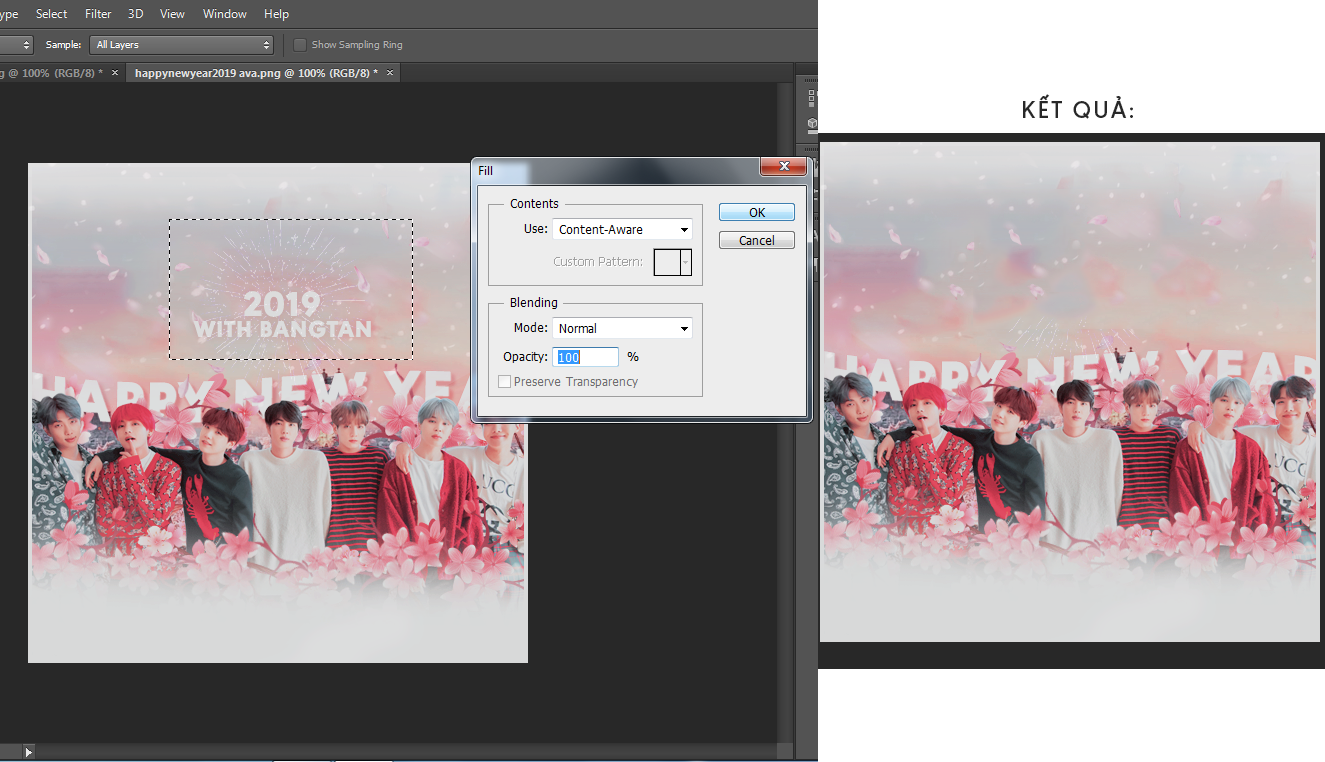Click the 'KẾT QUẢ:' heading
The image size is (1325, 762).
click(1079, 110)
